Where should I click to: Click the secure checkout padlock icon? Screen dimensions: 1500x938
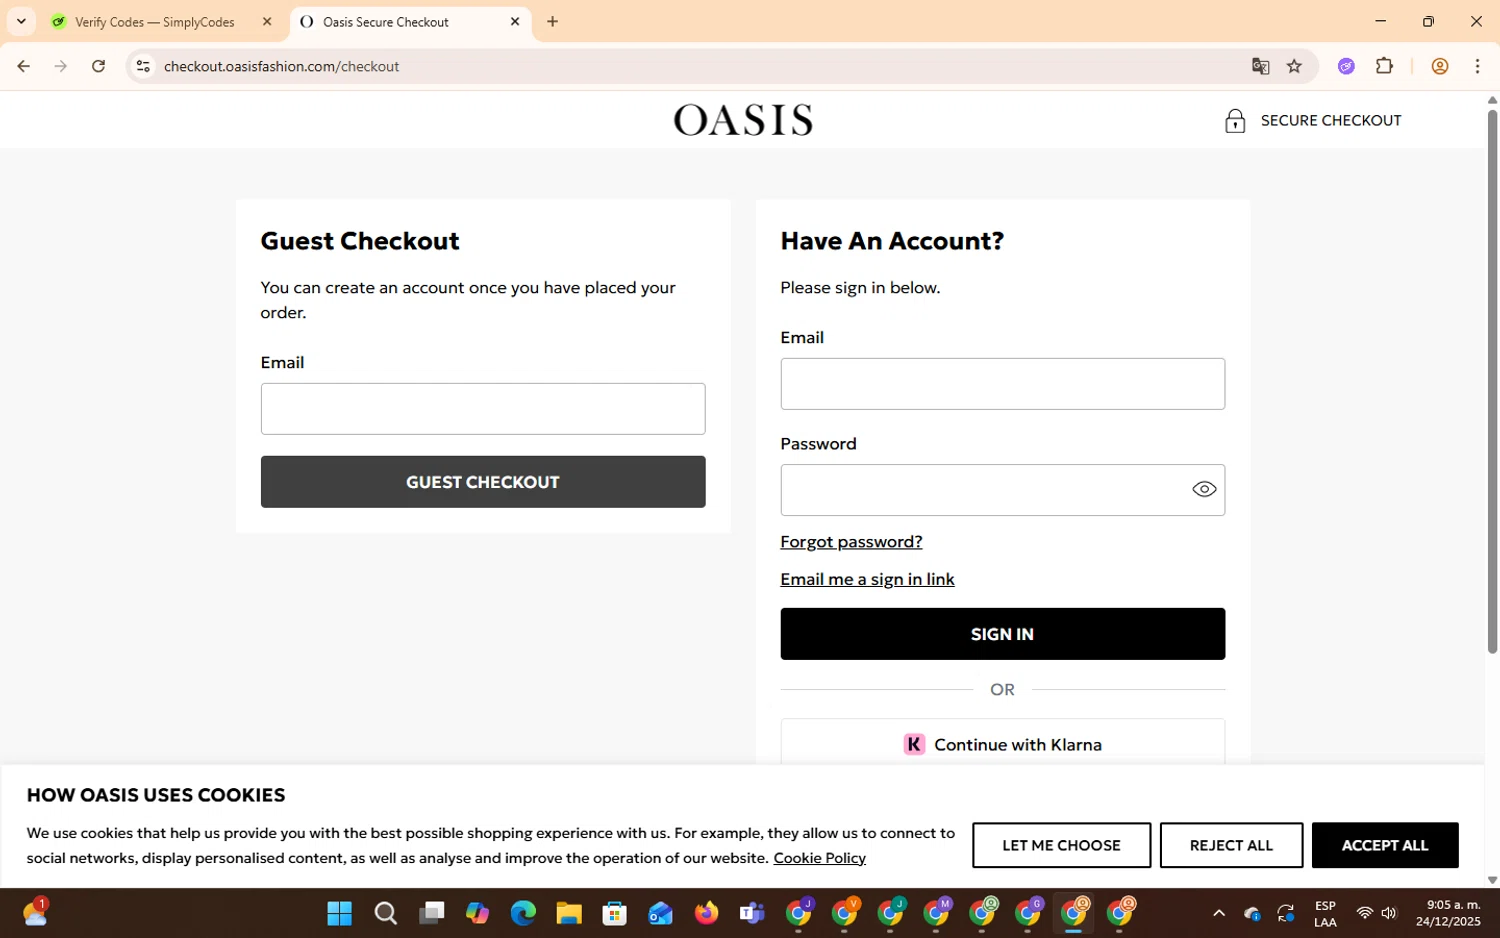[x=1235, y=121]
